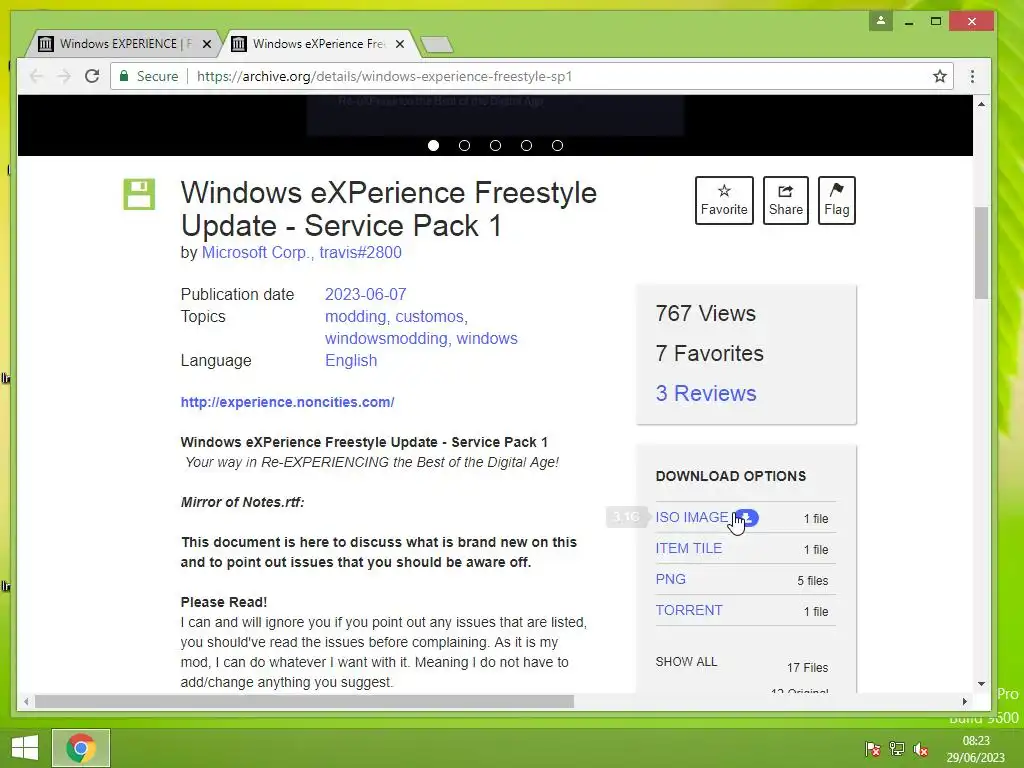Viewport: 1024px width, 768px height.
Task: Open the ITEM TILE download link
Action: click(x=688, y=548)
